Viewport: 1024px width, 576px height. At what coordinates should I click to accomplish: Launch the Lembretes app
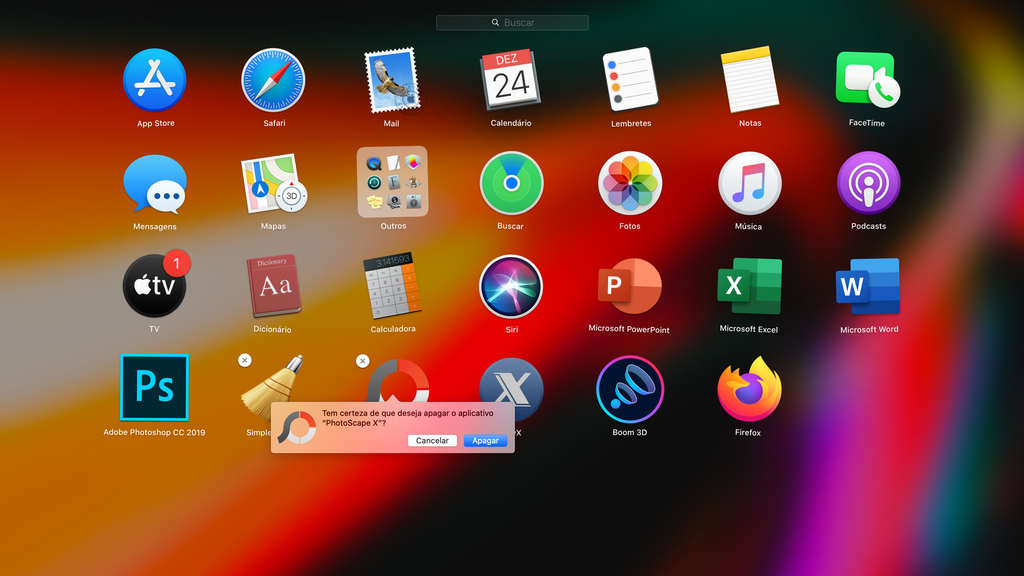coord(630,79)
